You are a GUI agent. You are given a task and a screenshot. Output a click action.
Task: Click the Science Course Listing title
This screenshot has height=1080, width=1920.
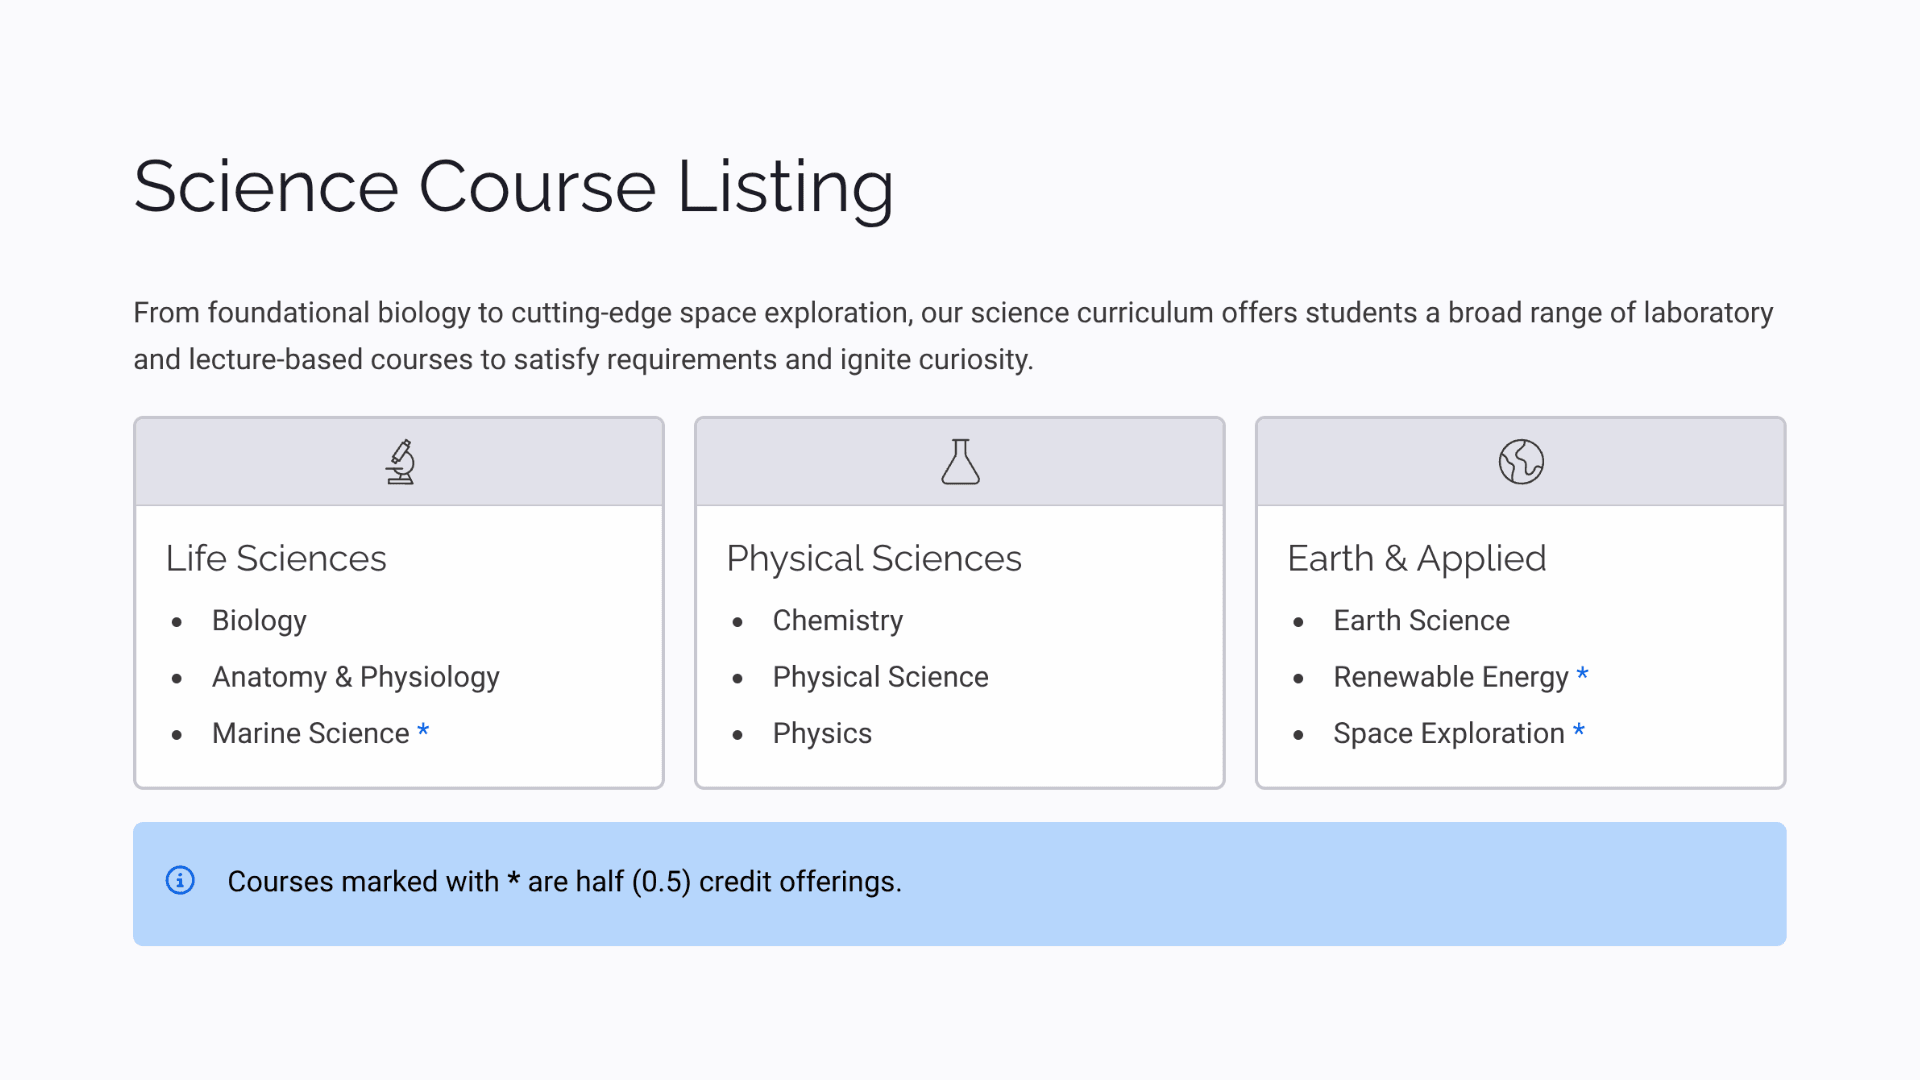pos(514,187)
